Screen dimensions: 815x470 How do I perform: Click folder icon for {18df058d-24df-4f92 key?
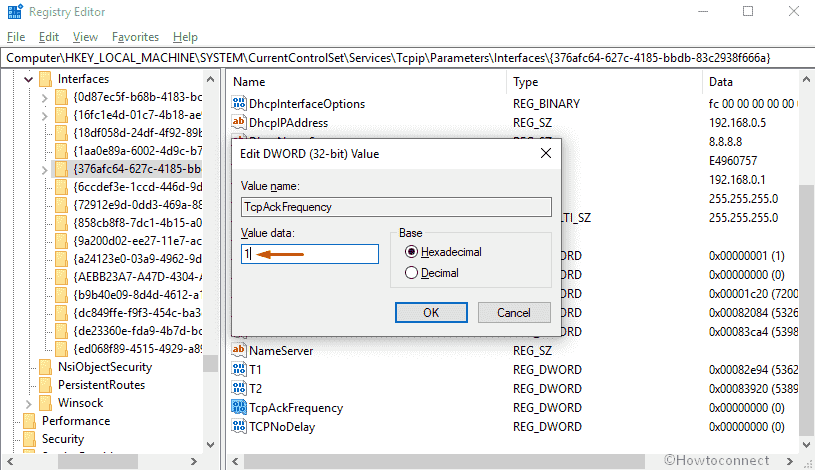[61, 133]
